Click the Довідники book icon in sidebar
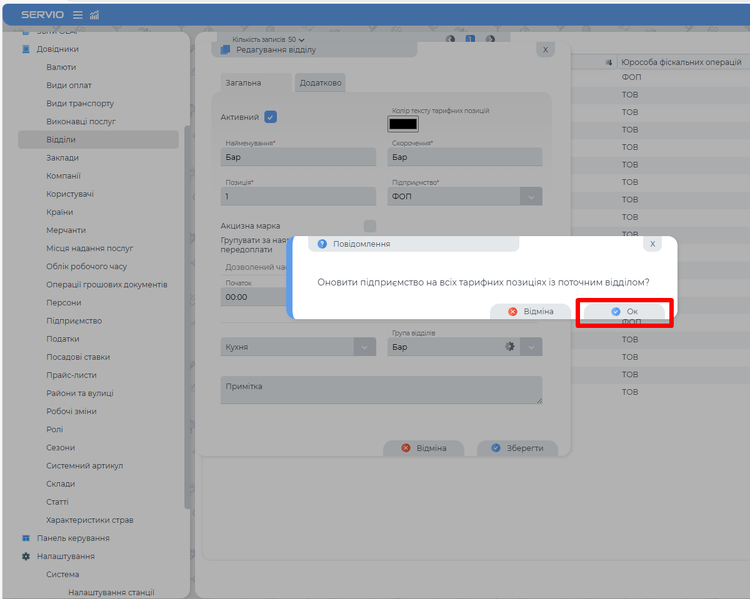The height and width of the screenshot is (599, 750). (x=27, y=49)
